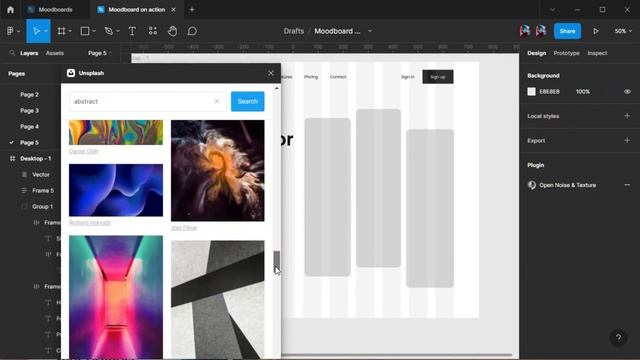This screenshot has height=360, width=640.
Task: Select the Group 1 layer
Action: (42, 207)
